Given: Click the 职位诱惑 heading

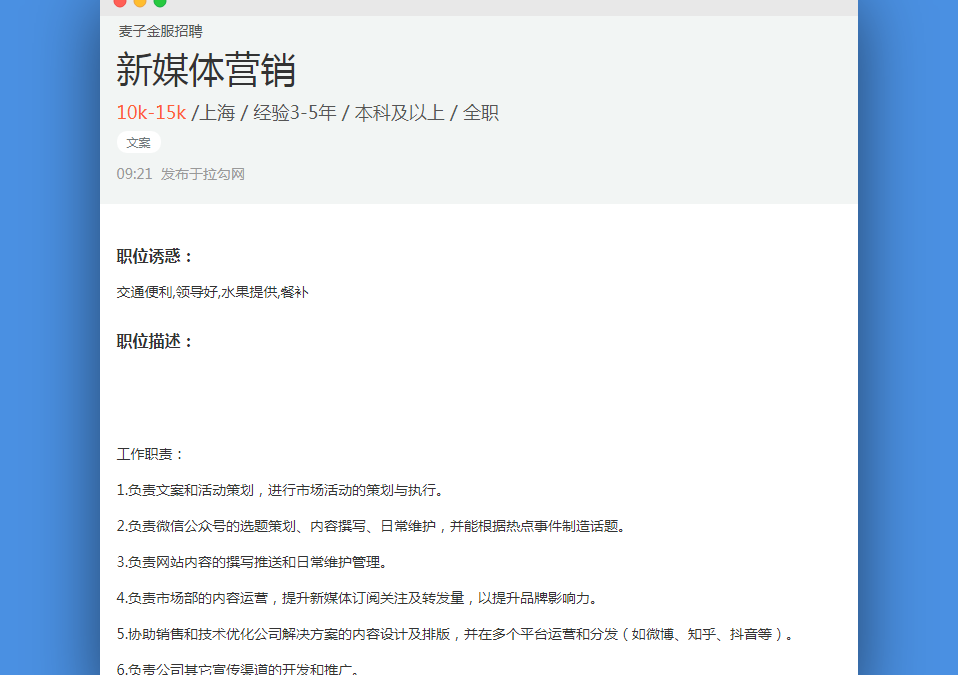Looking at the screenshot, I should click(x=155, y=256).
